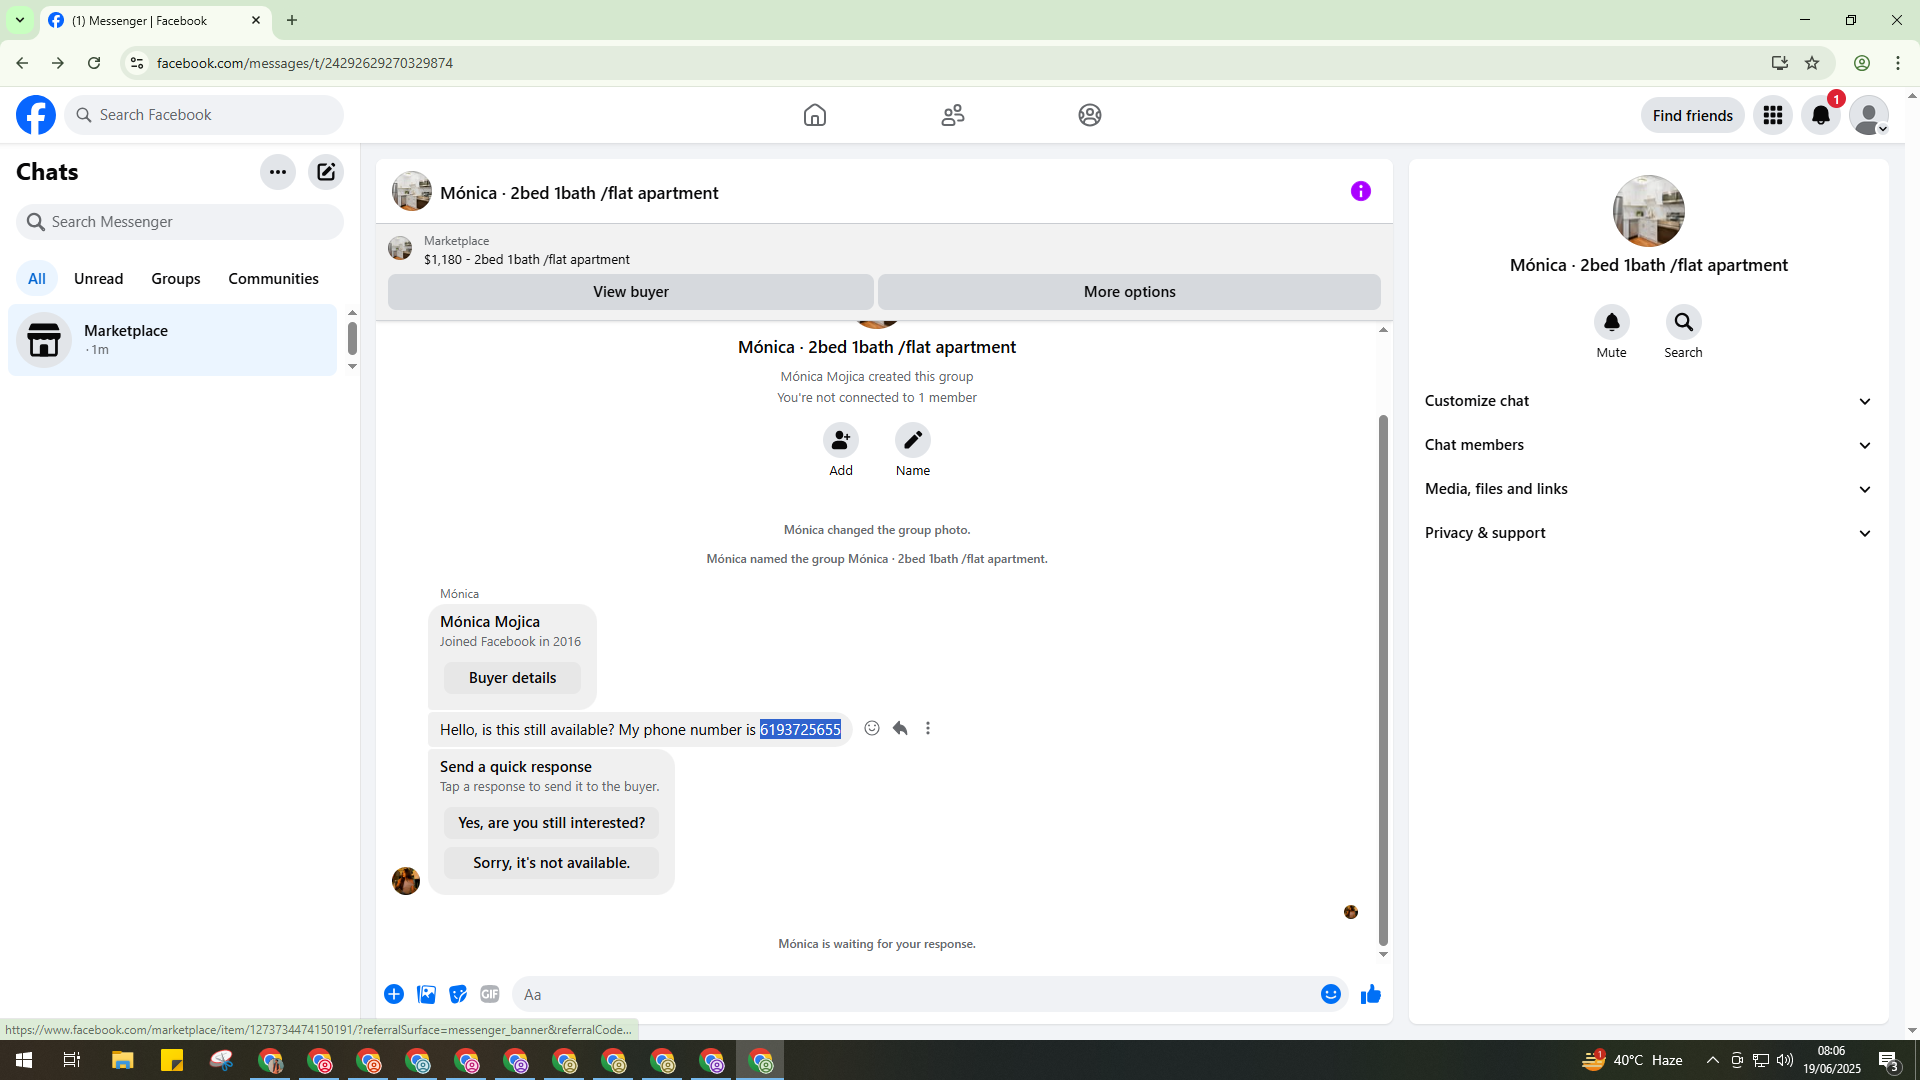Open the Chrome menu (three dots)
This screenshot has width=1920, height=1080.
click(x=1898, y=63)
